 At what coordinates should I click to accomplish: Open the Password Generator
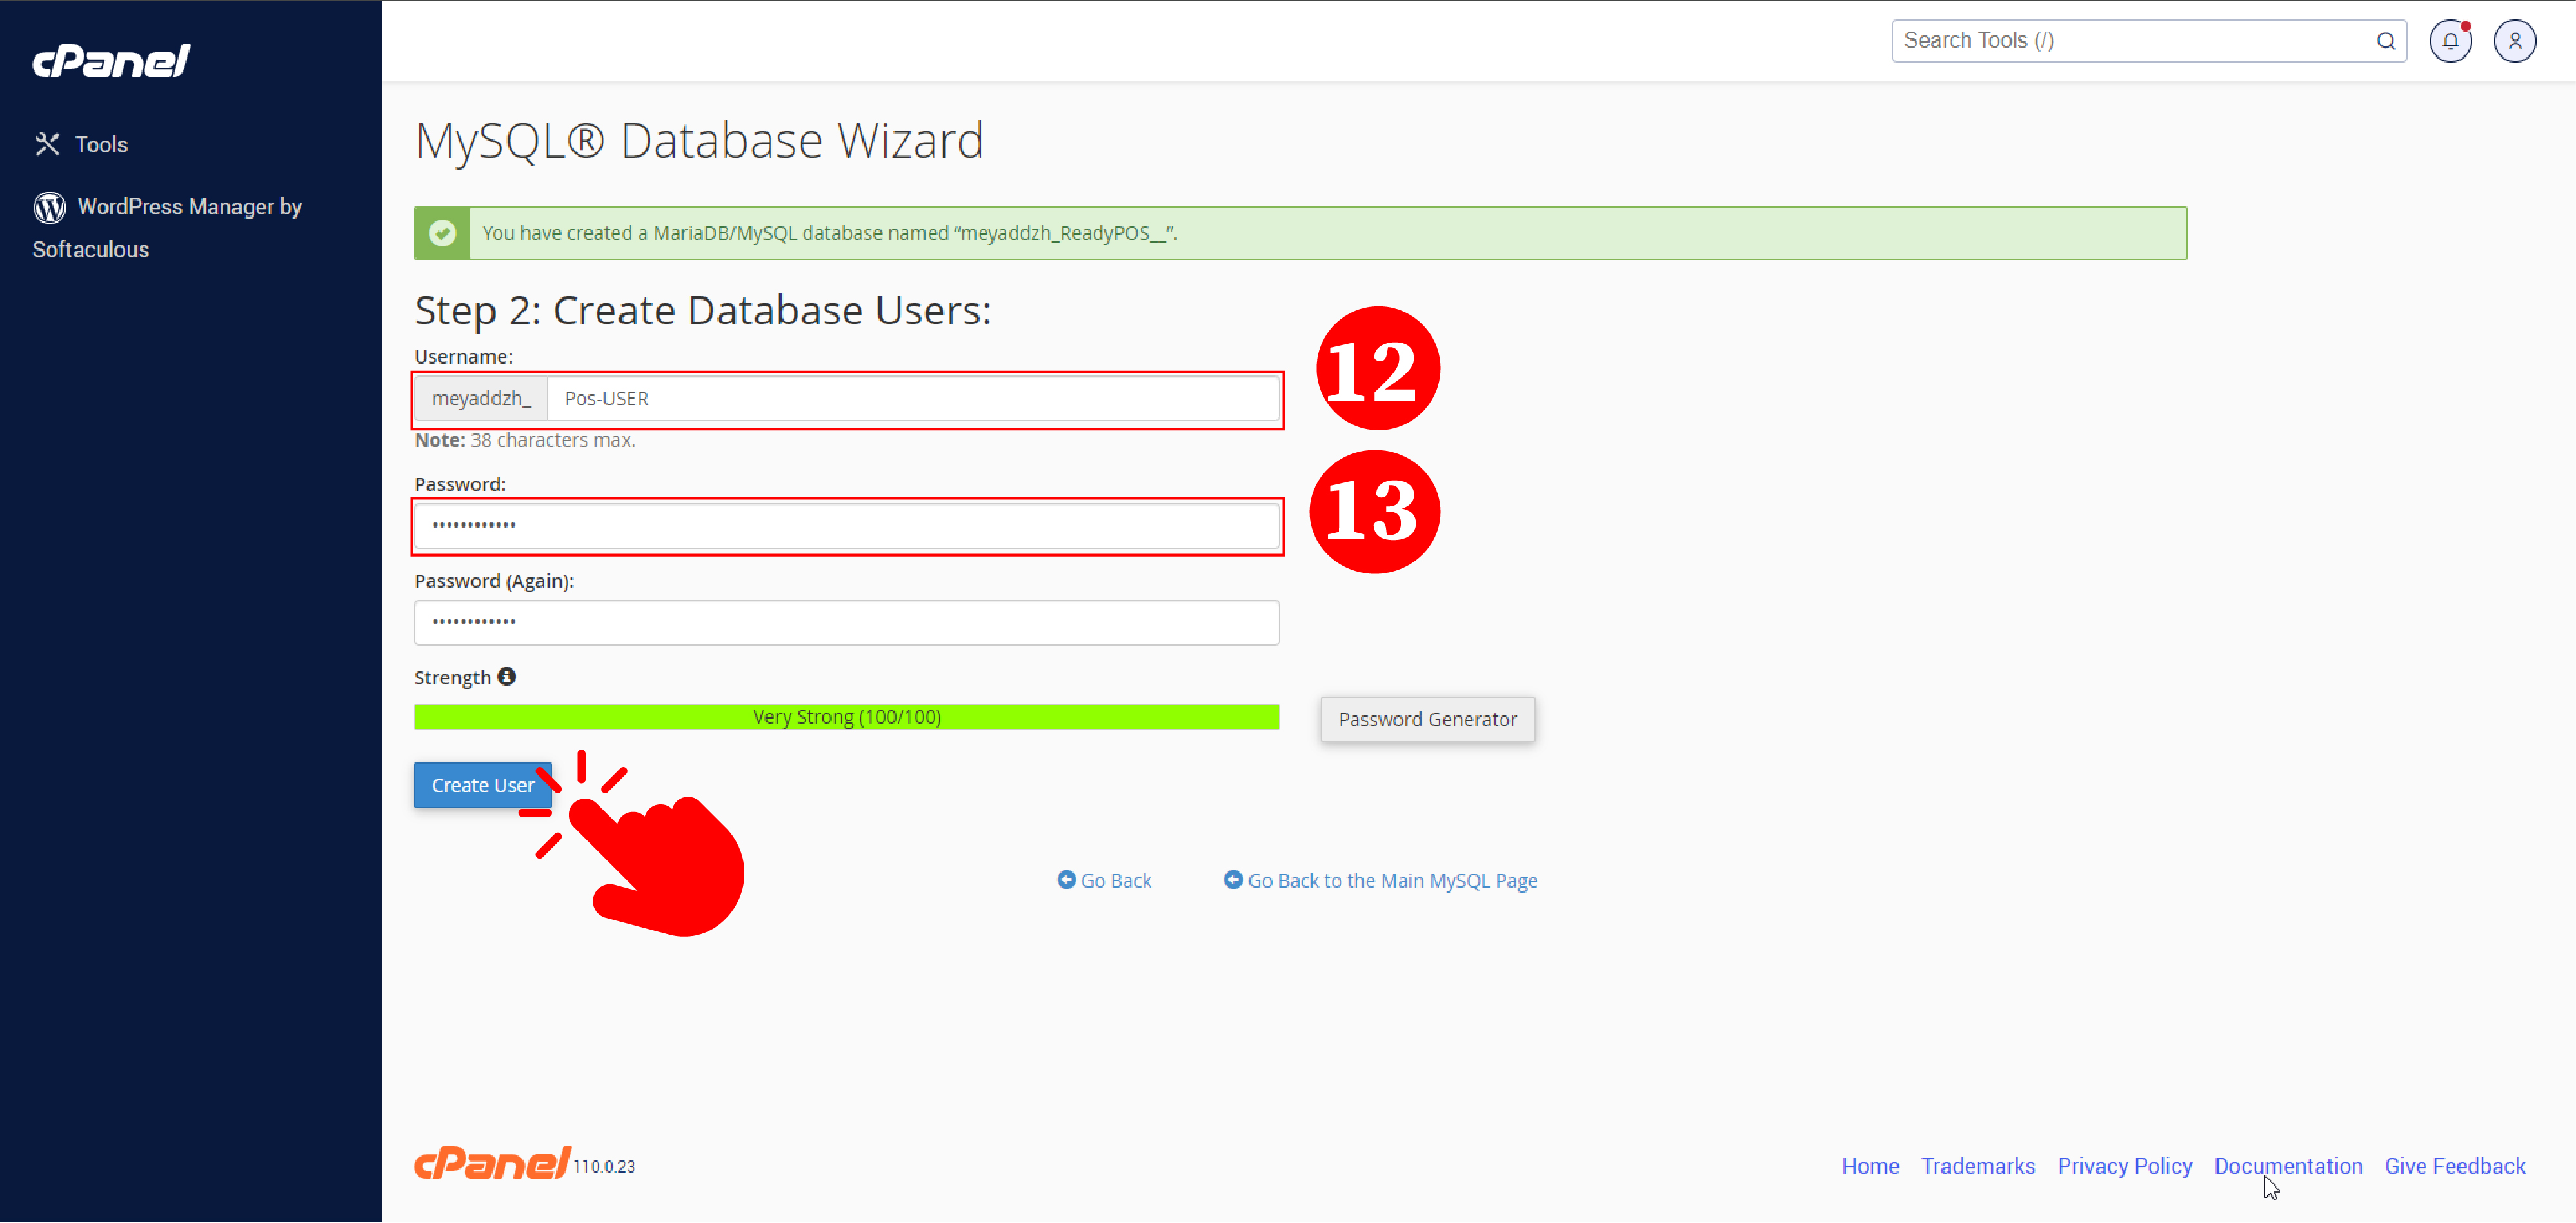click(1427, 719)
